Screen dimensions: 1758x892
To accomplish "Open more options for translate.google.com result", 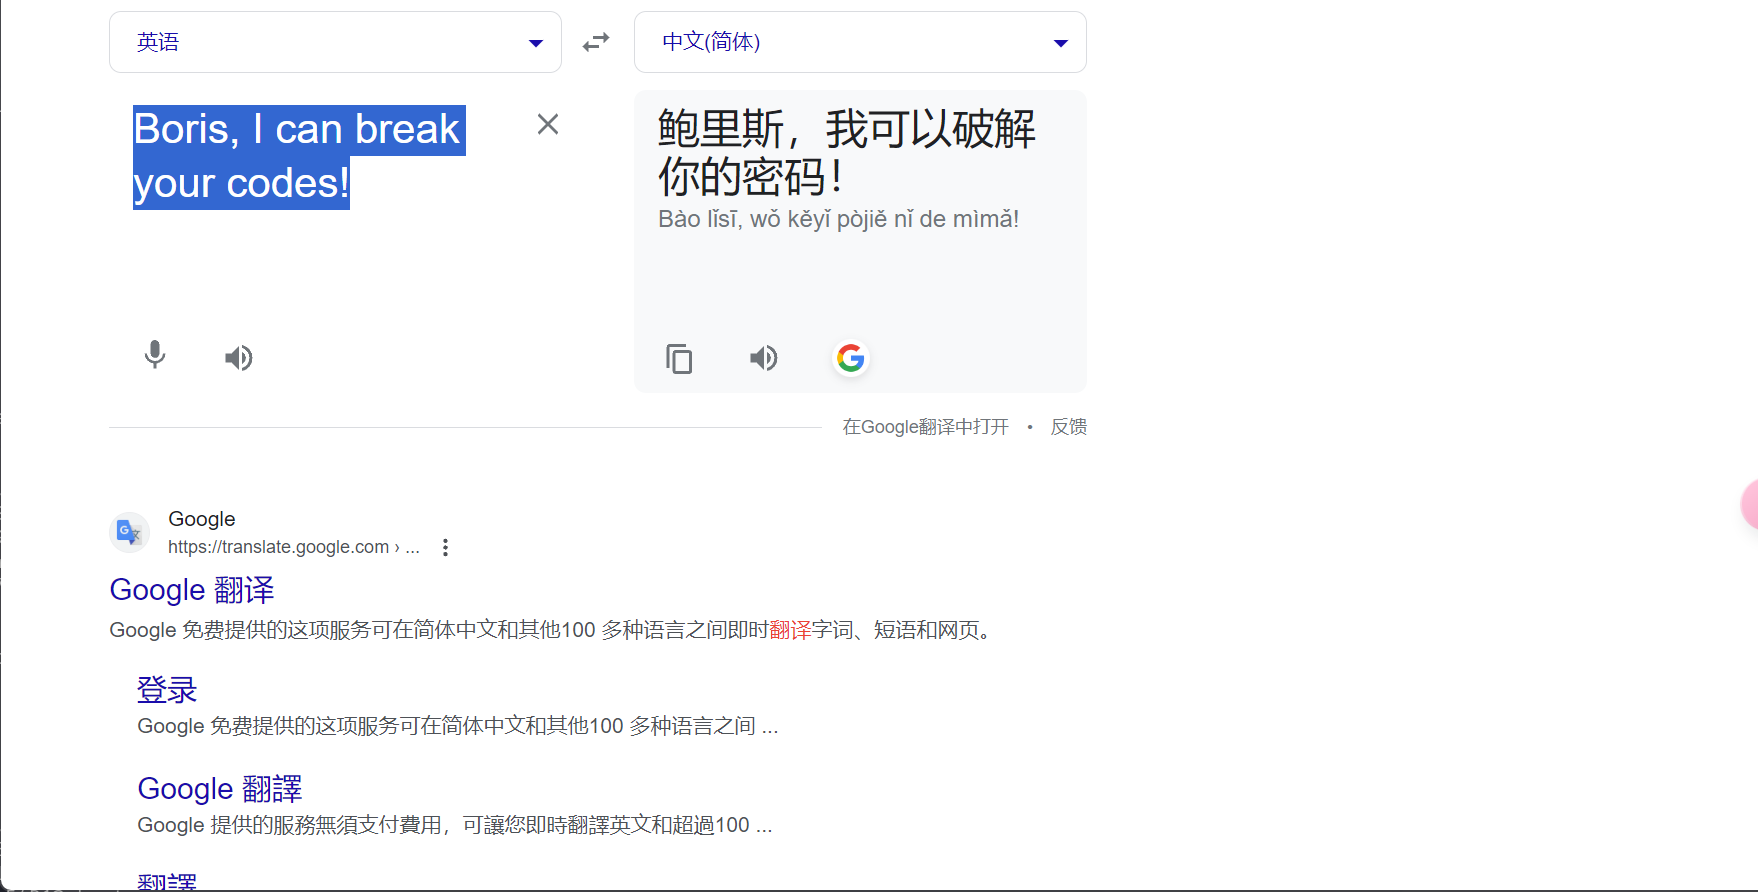I will click(x=445, y=548).
